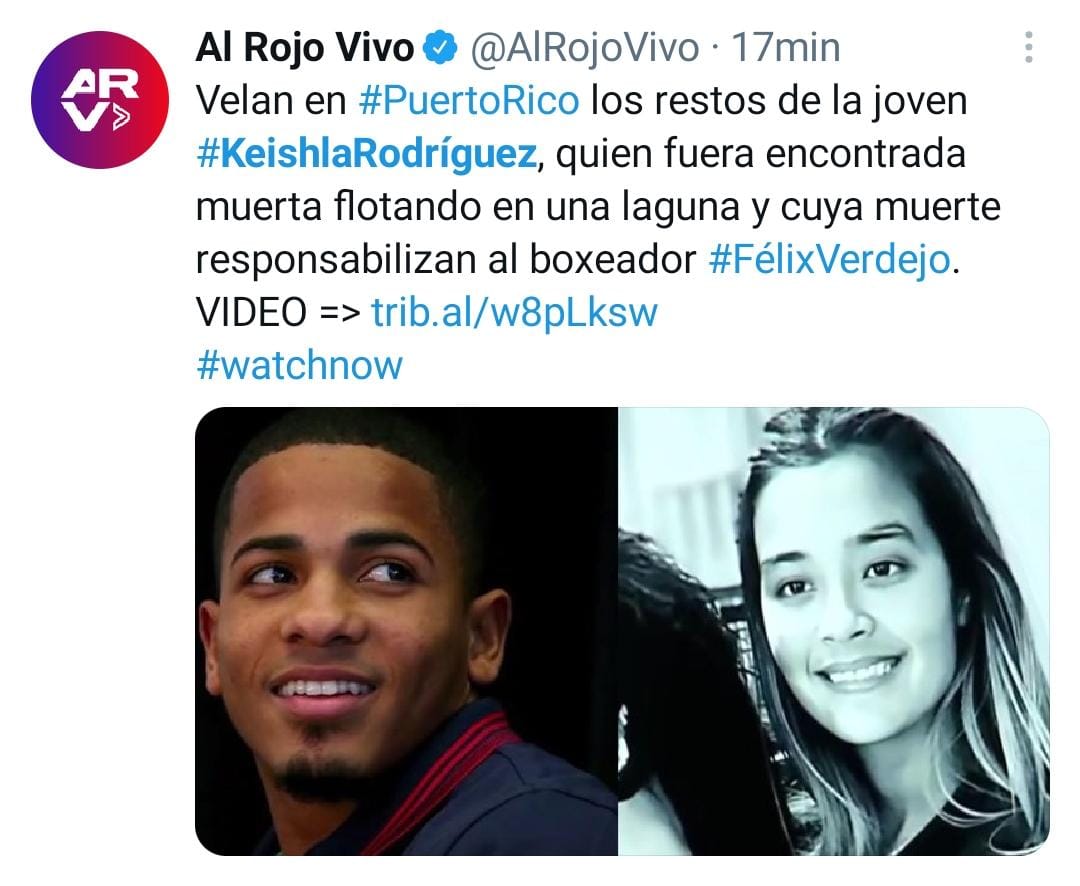Follow the trib.al/w8pLksw video link
Viewport: 1080px width, 886px height.
pos(515,312)
